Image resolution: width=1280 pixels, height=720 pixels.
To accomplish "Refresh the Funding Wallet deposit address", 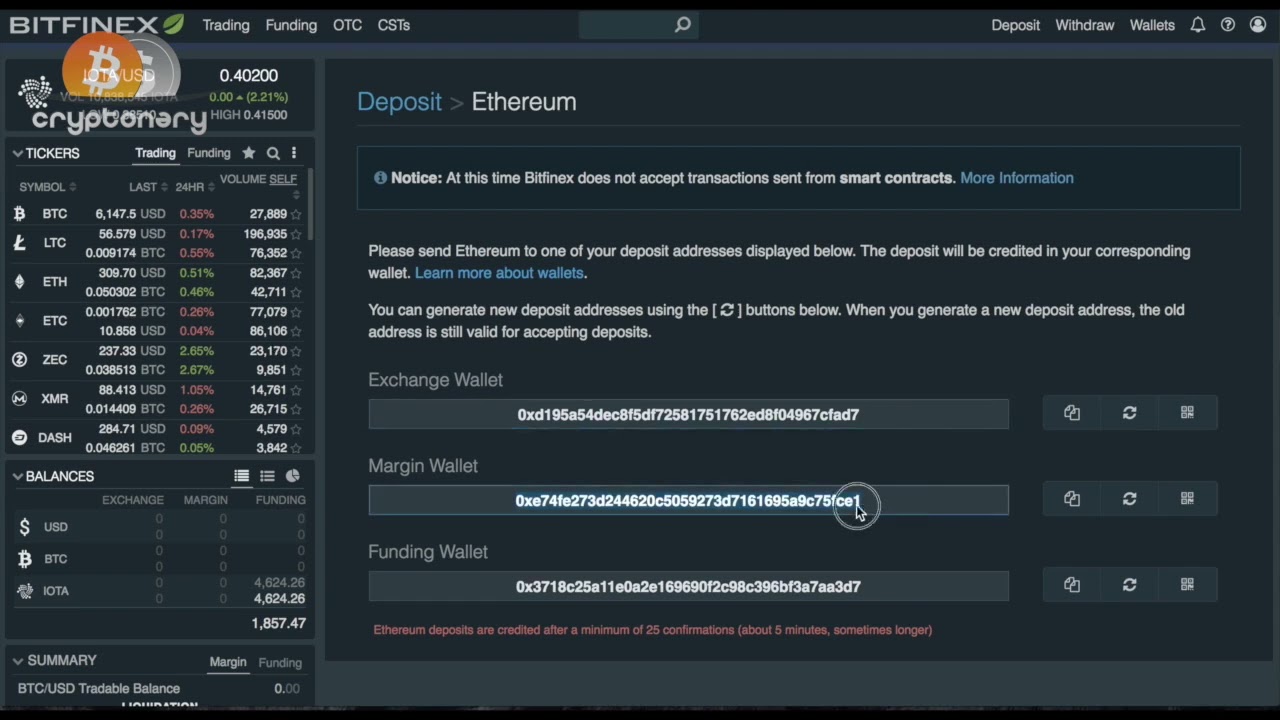I will tap(1130, 585).
